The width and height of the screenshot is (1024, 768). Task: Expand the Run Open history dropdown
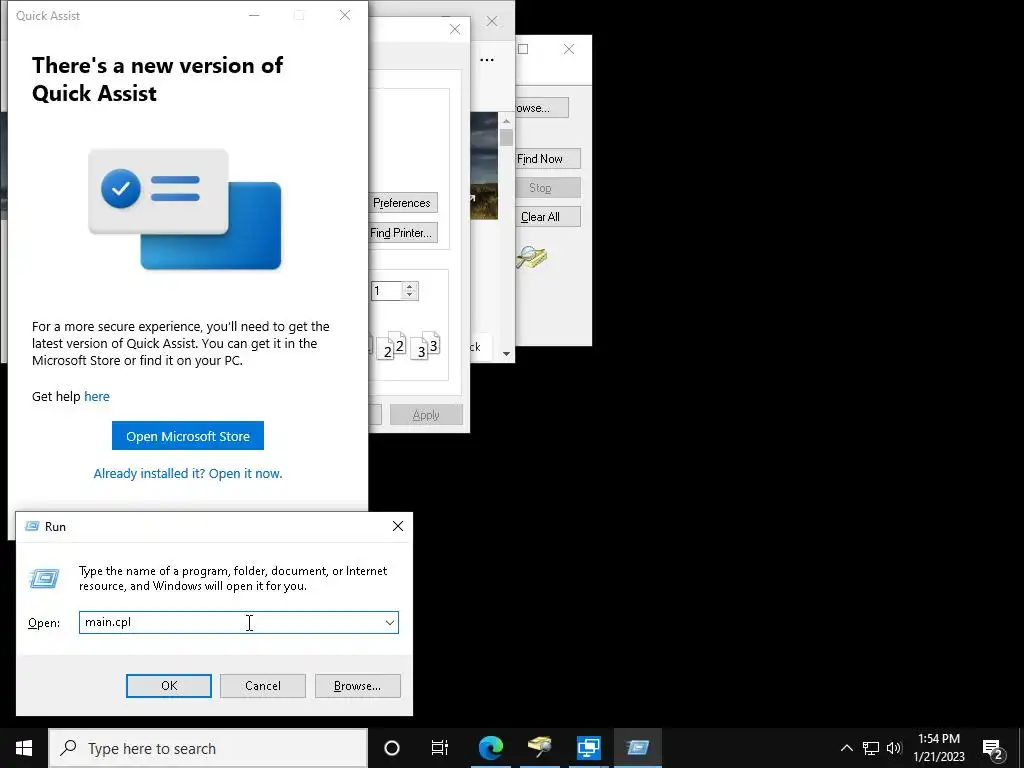point(389,622)
